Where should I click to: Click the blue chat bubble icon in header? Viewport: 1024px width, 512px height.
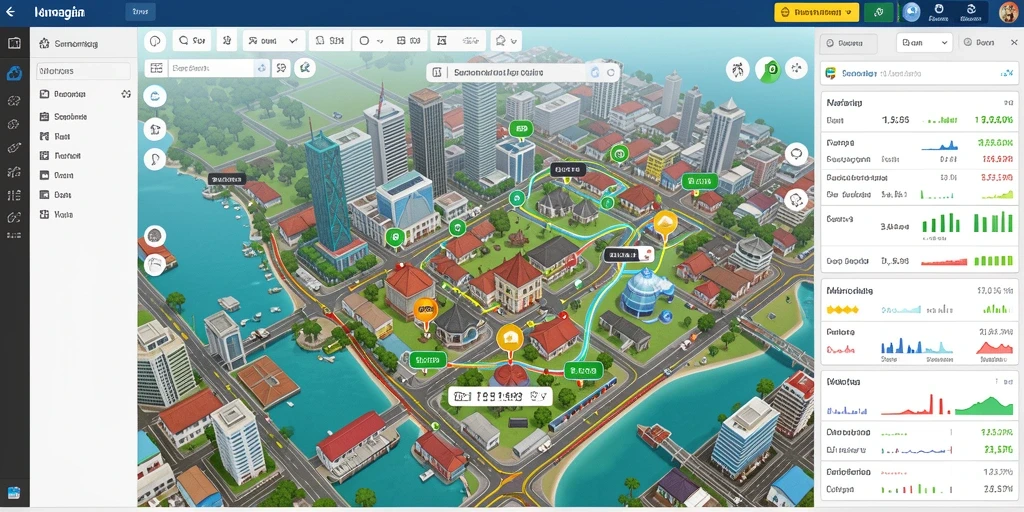pos(910,12)
